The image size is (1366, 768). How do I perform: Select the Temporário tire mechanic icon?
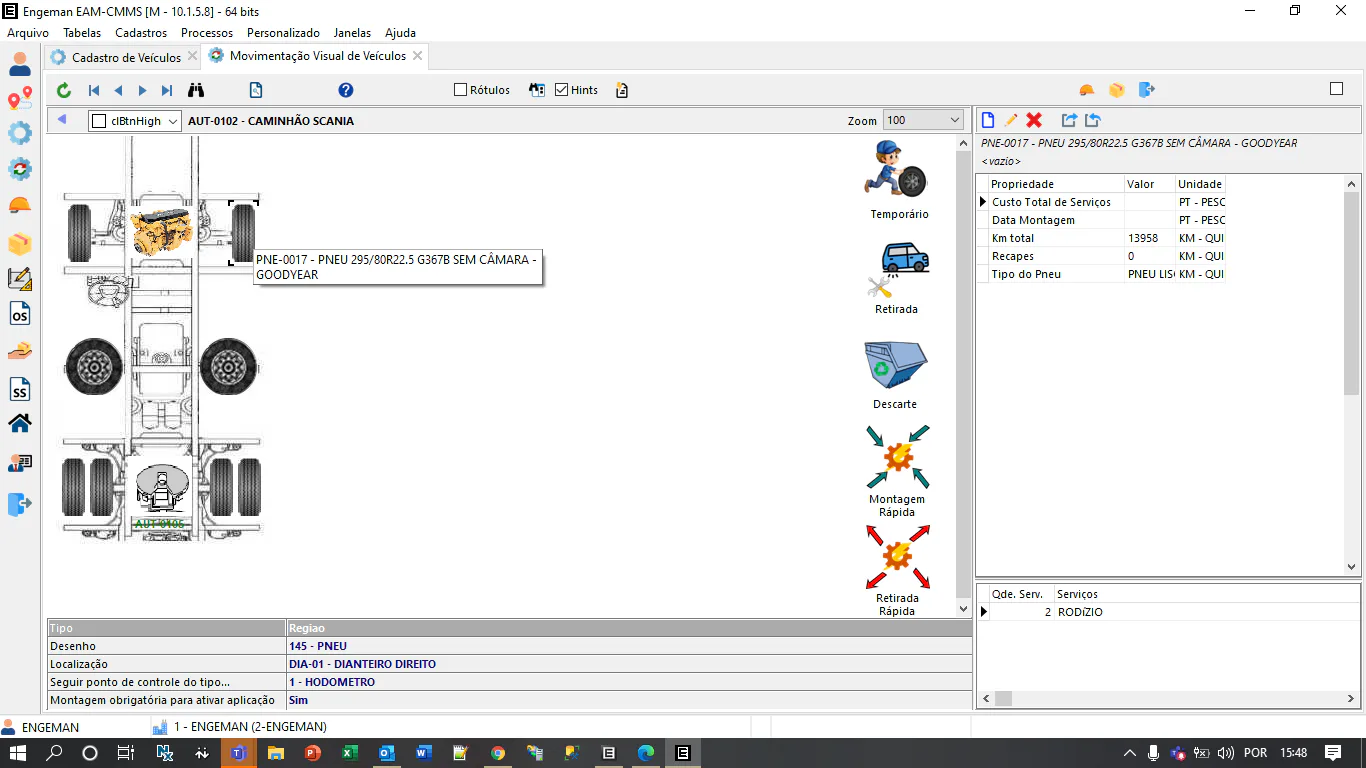(x=897, y=168)
